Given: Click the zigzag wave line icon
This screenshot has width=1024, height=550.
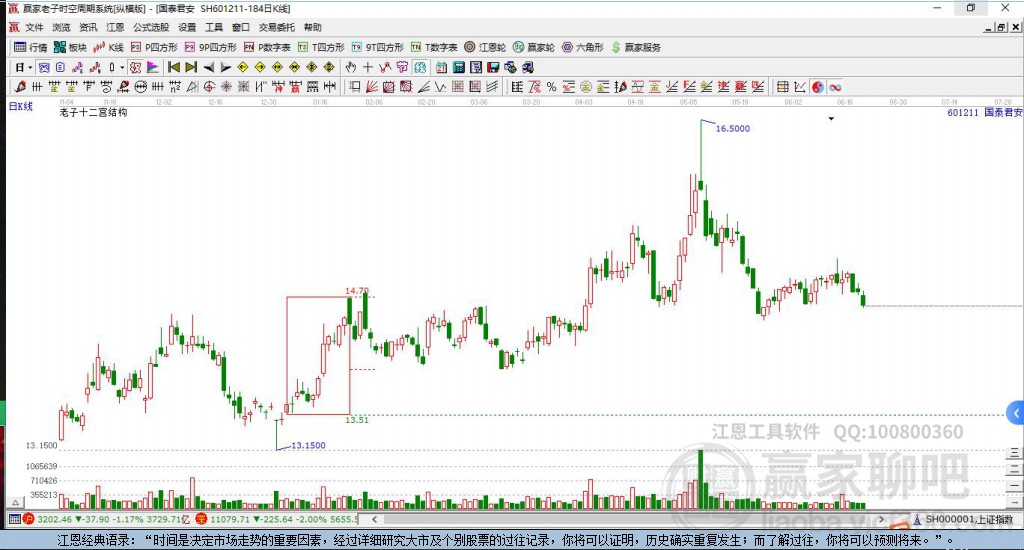Looking at the screenshot, I should [440, 86].
